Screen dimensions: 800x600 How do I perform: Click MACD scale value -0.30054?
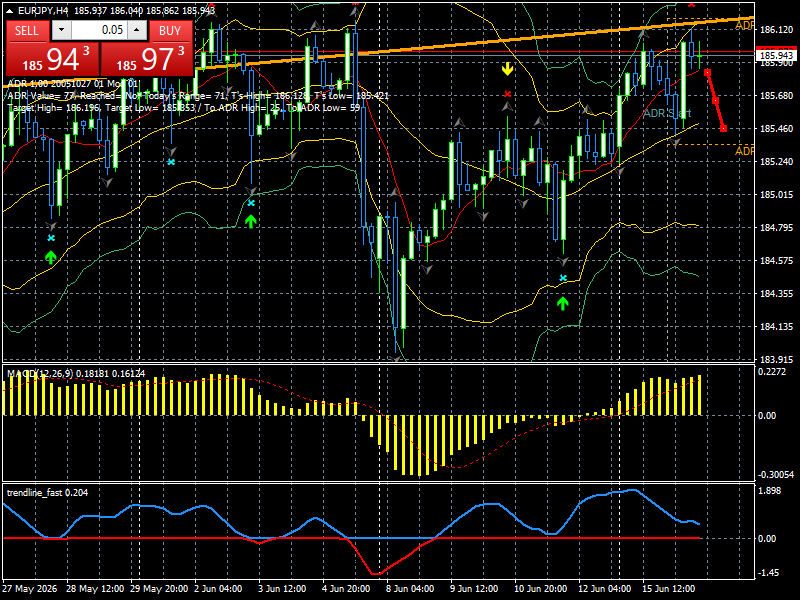776,474
